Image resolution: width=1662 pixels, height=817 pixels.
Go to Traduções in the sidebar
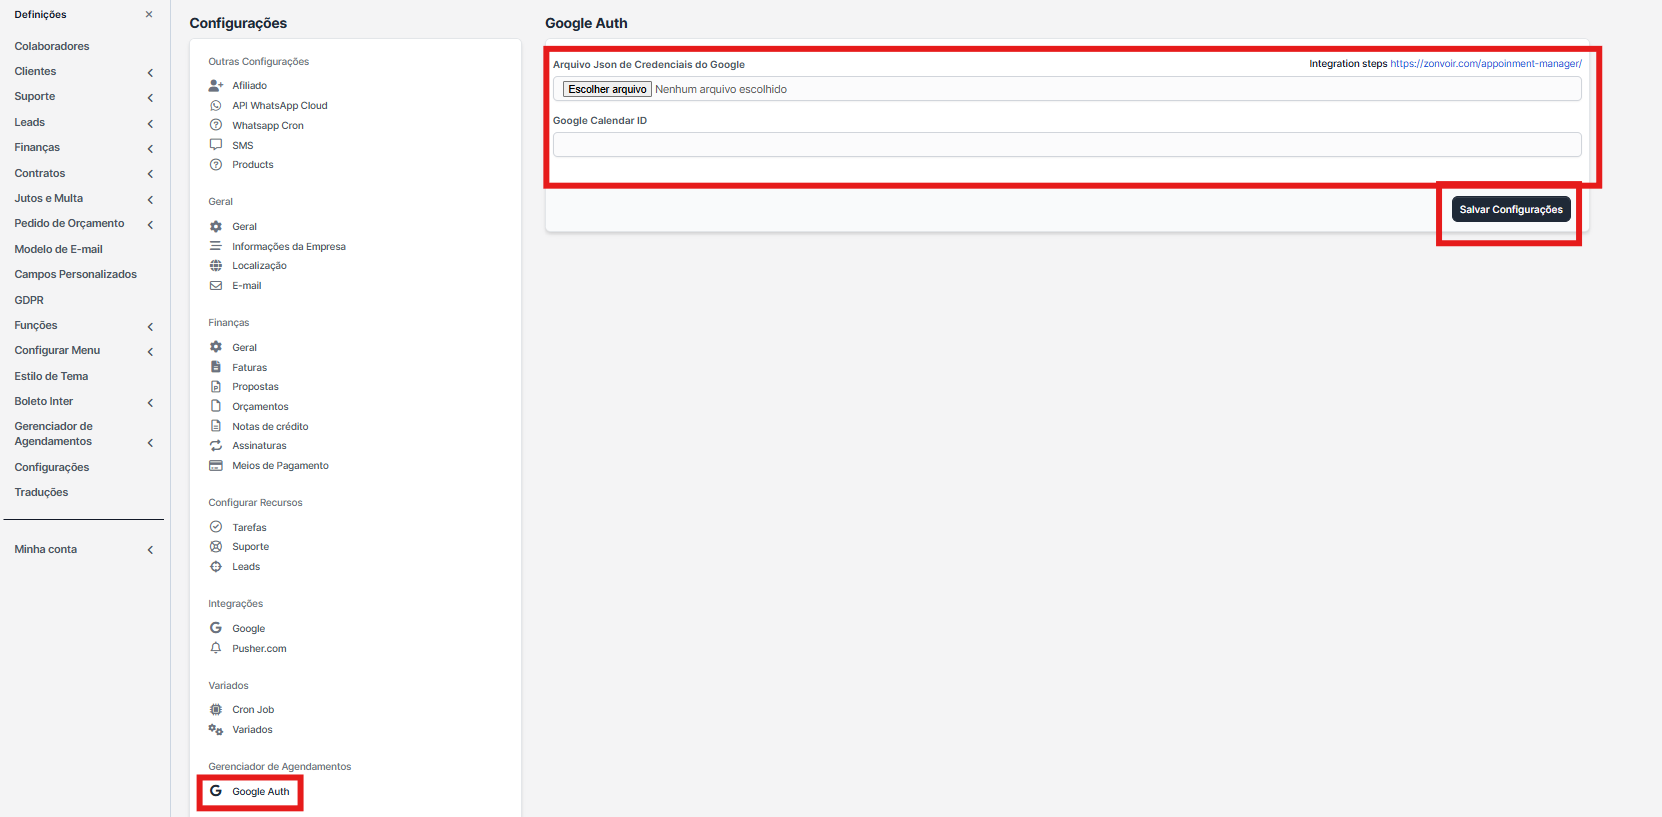(41, 492)
